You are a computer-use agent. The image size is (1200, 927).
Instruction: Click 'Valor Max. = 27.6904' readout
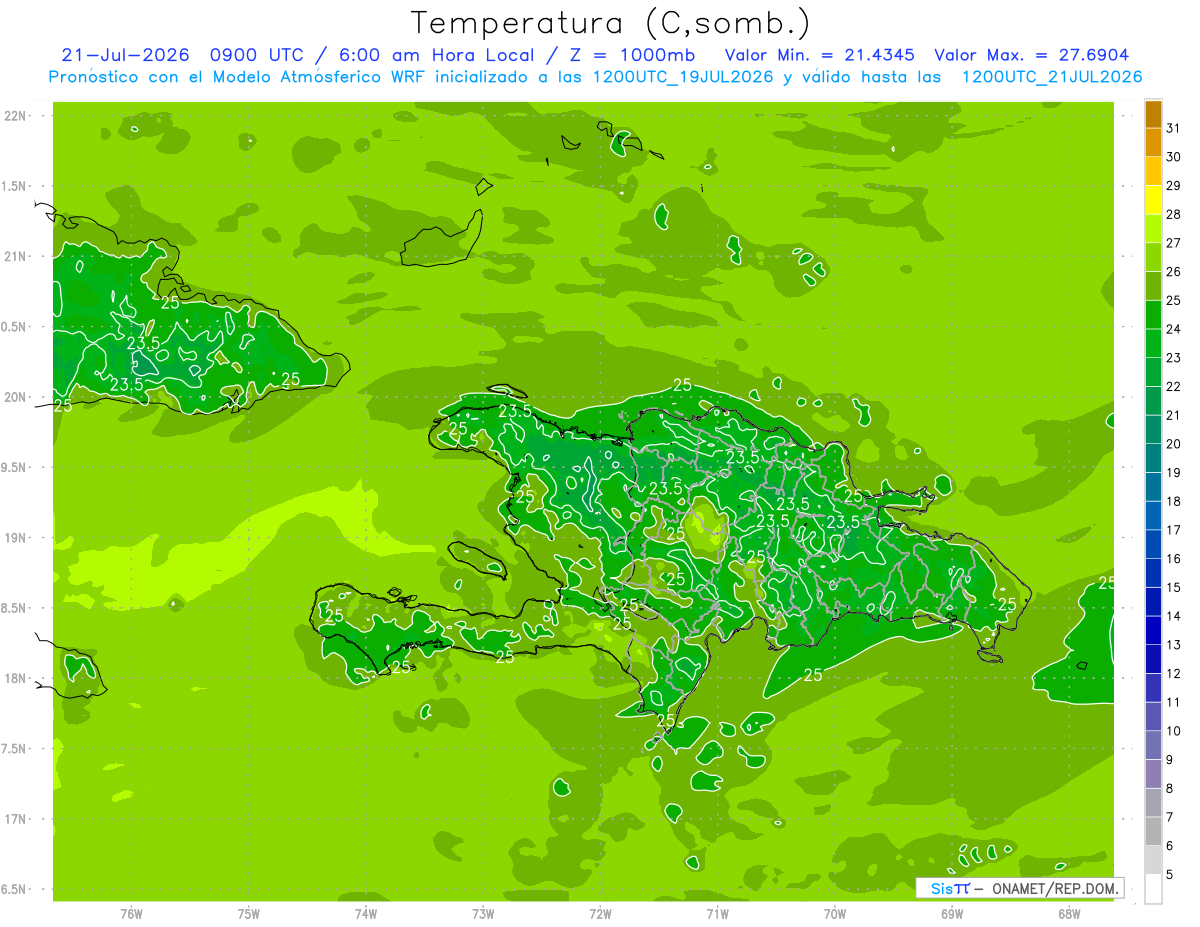(1032, 55)
